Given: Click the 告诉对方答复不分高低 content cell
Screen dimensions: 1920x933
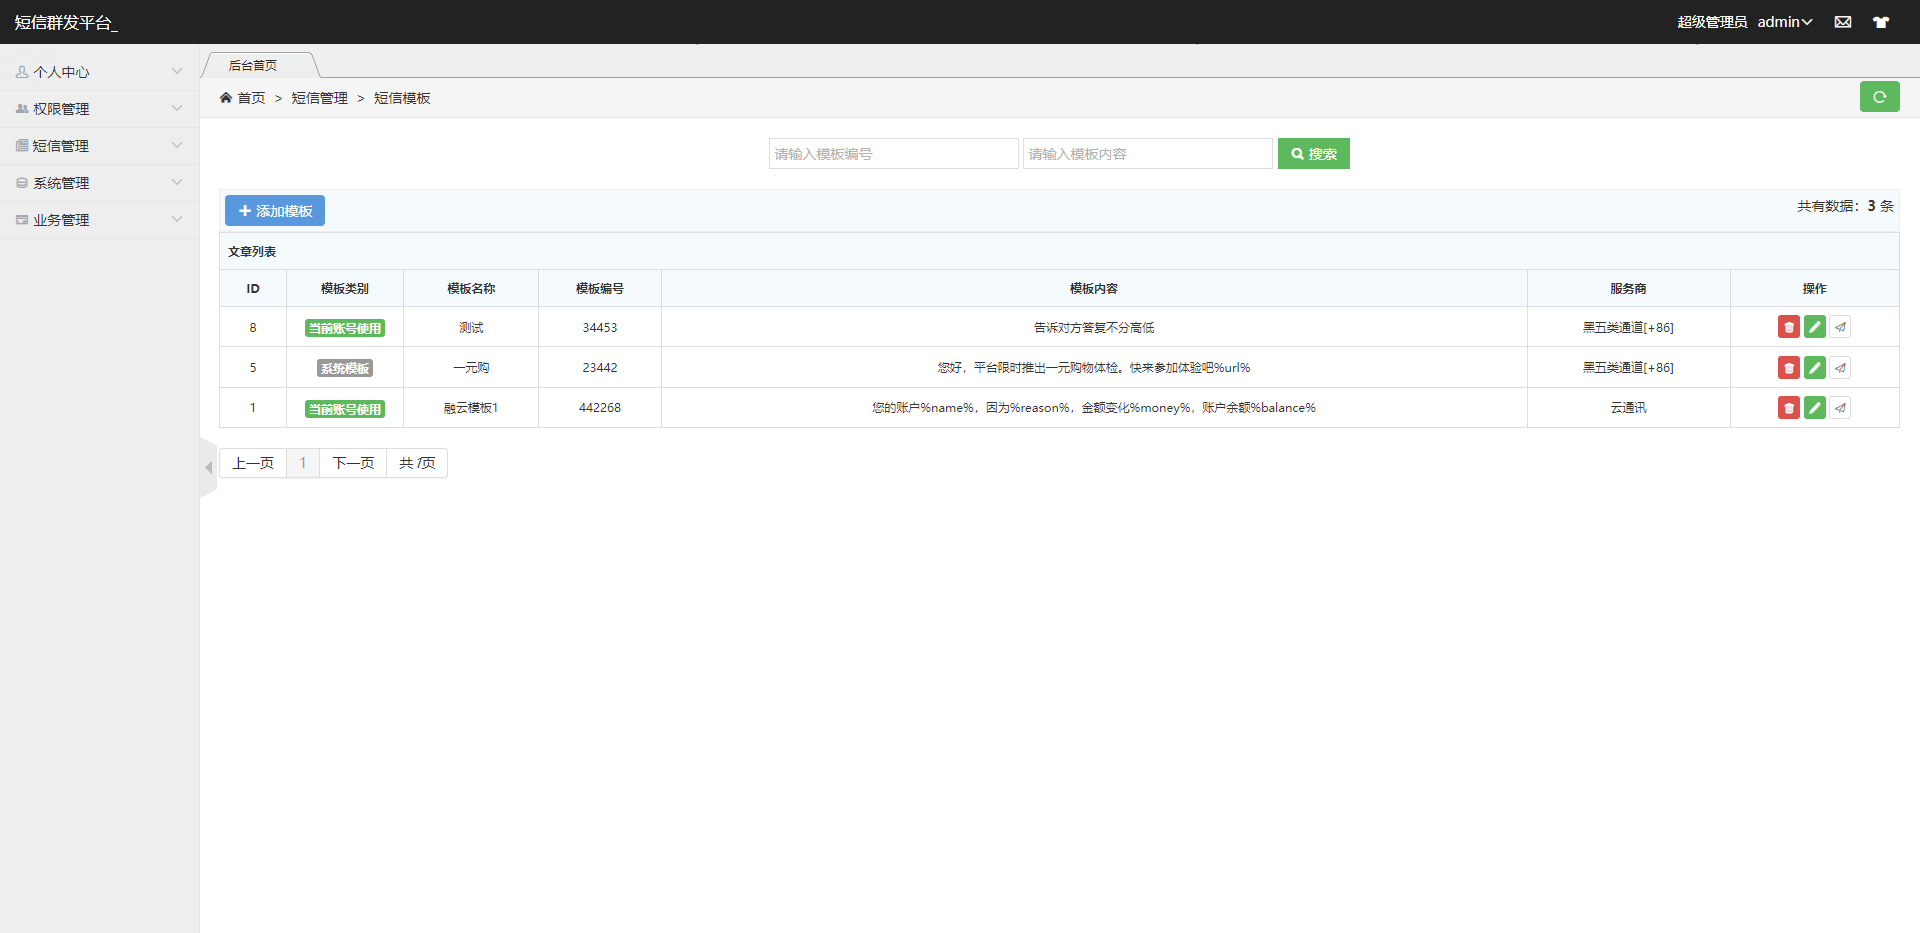Looking at the screenshot, I should 1094,328.
